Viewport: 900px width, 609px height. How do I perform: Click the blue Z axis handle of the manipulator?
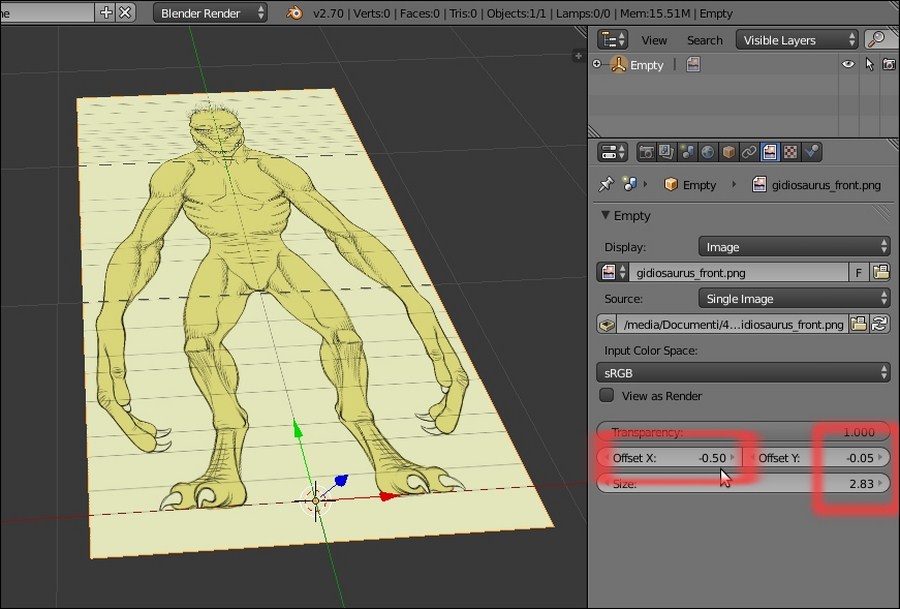coord(341,480)
